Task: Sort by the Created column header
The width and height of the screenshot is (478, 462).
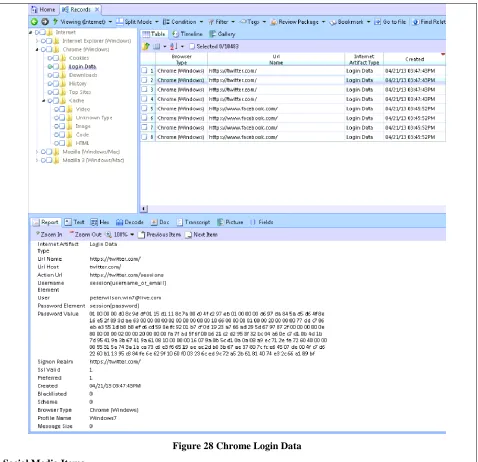Action: pyautogui.click(x=414, y=59)
